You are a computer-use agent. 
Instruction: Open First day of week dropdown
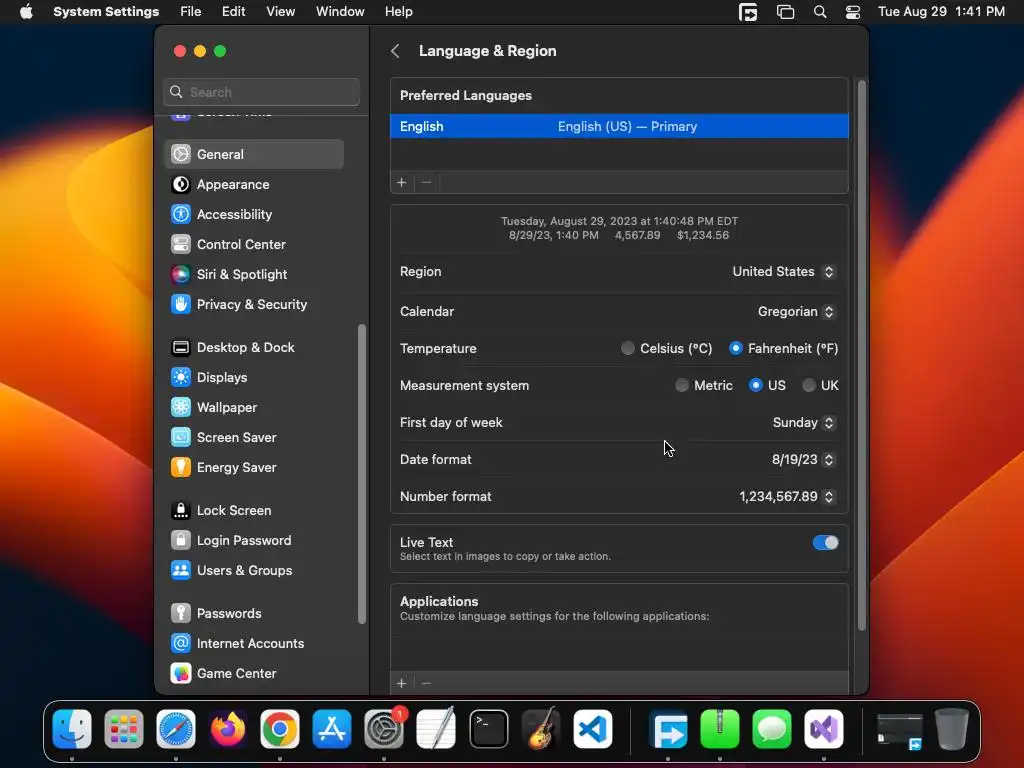(804, 423)
